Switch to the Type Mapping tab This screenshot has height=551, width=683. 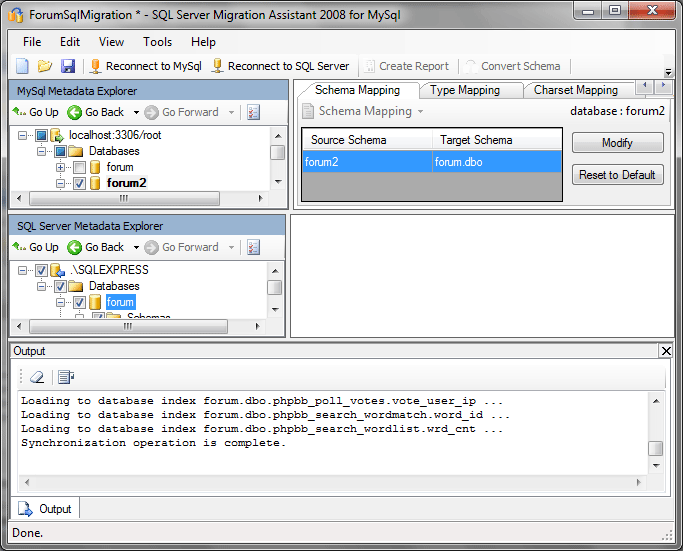pos(463,90)
